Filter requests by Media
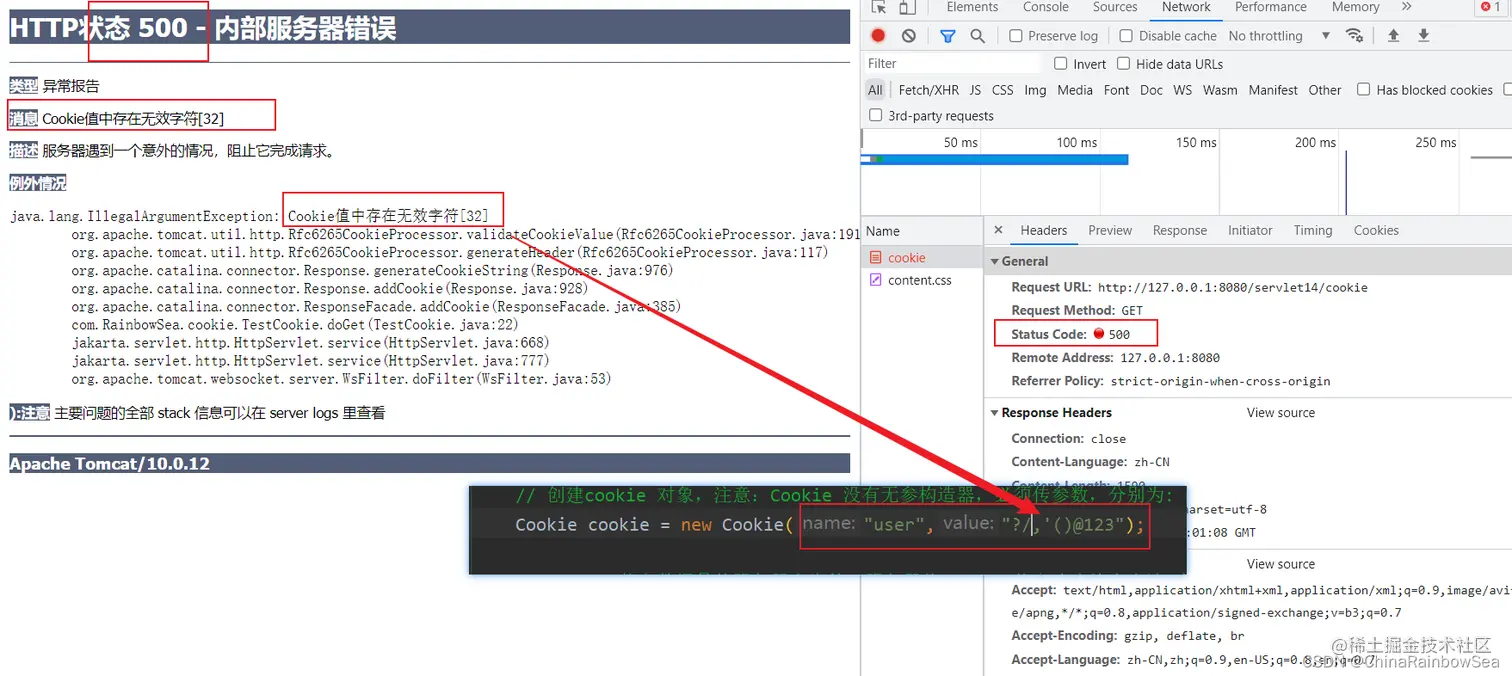Screen dimensions: 1512x676 point(1075,90)
